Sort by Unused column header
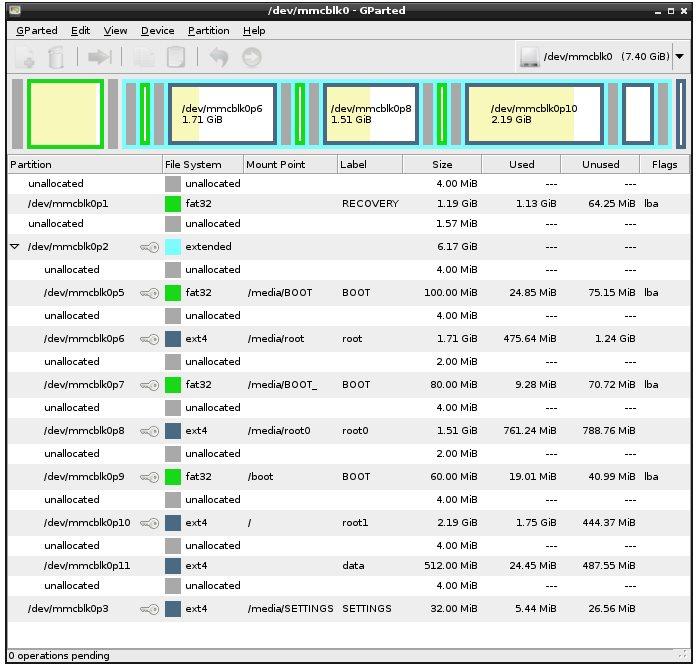Image resolution: width=700 pixels, height=668 pixels. (600, 164)
